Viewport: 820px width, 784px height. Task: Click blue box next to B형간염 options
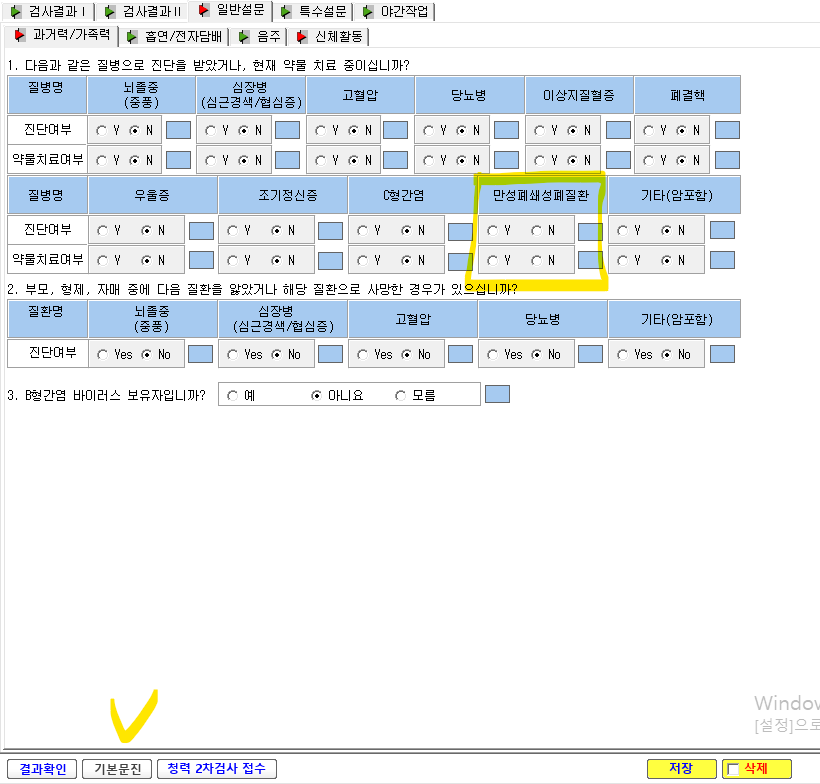[497, 394]
